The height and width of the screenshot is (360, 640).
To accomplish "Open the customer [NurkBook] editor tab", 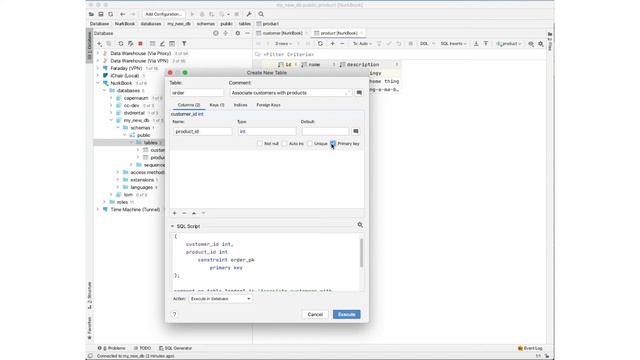I will click(282, 33).
